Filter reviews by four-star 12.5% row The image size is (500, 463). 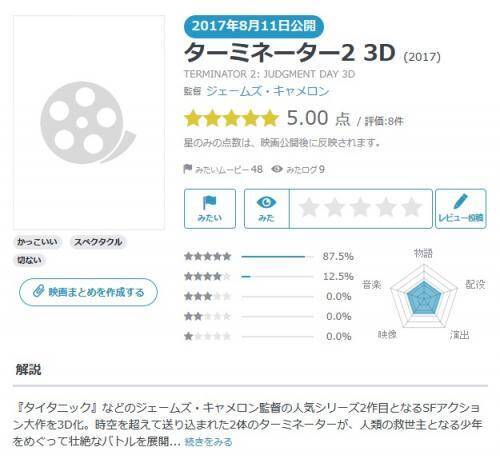click(x=269, y=276)
